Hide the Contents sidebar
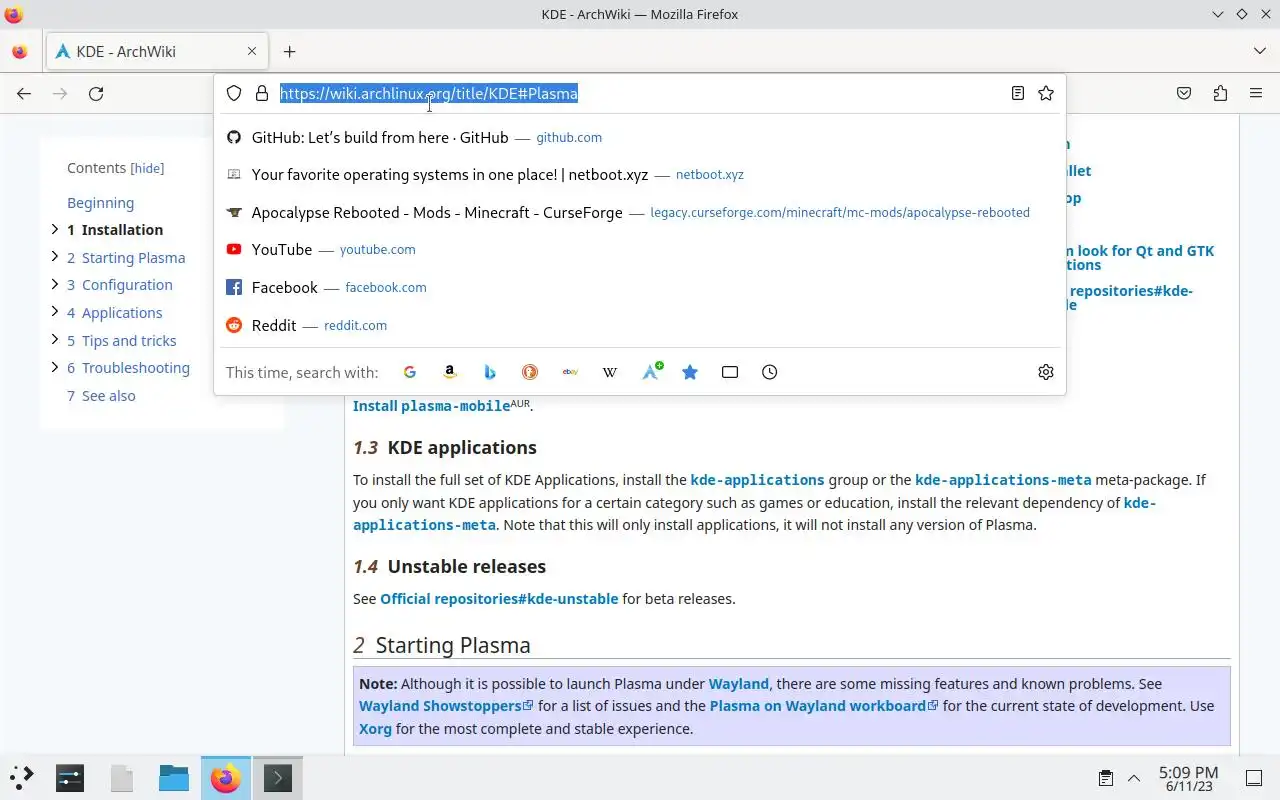This screenshot has width=1280, height=800. point(147,169)
